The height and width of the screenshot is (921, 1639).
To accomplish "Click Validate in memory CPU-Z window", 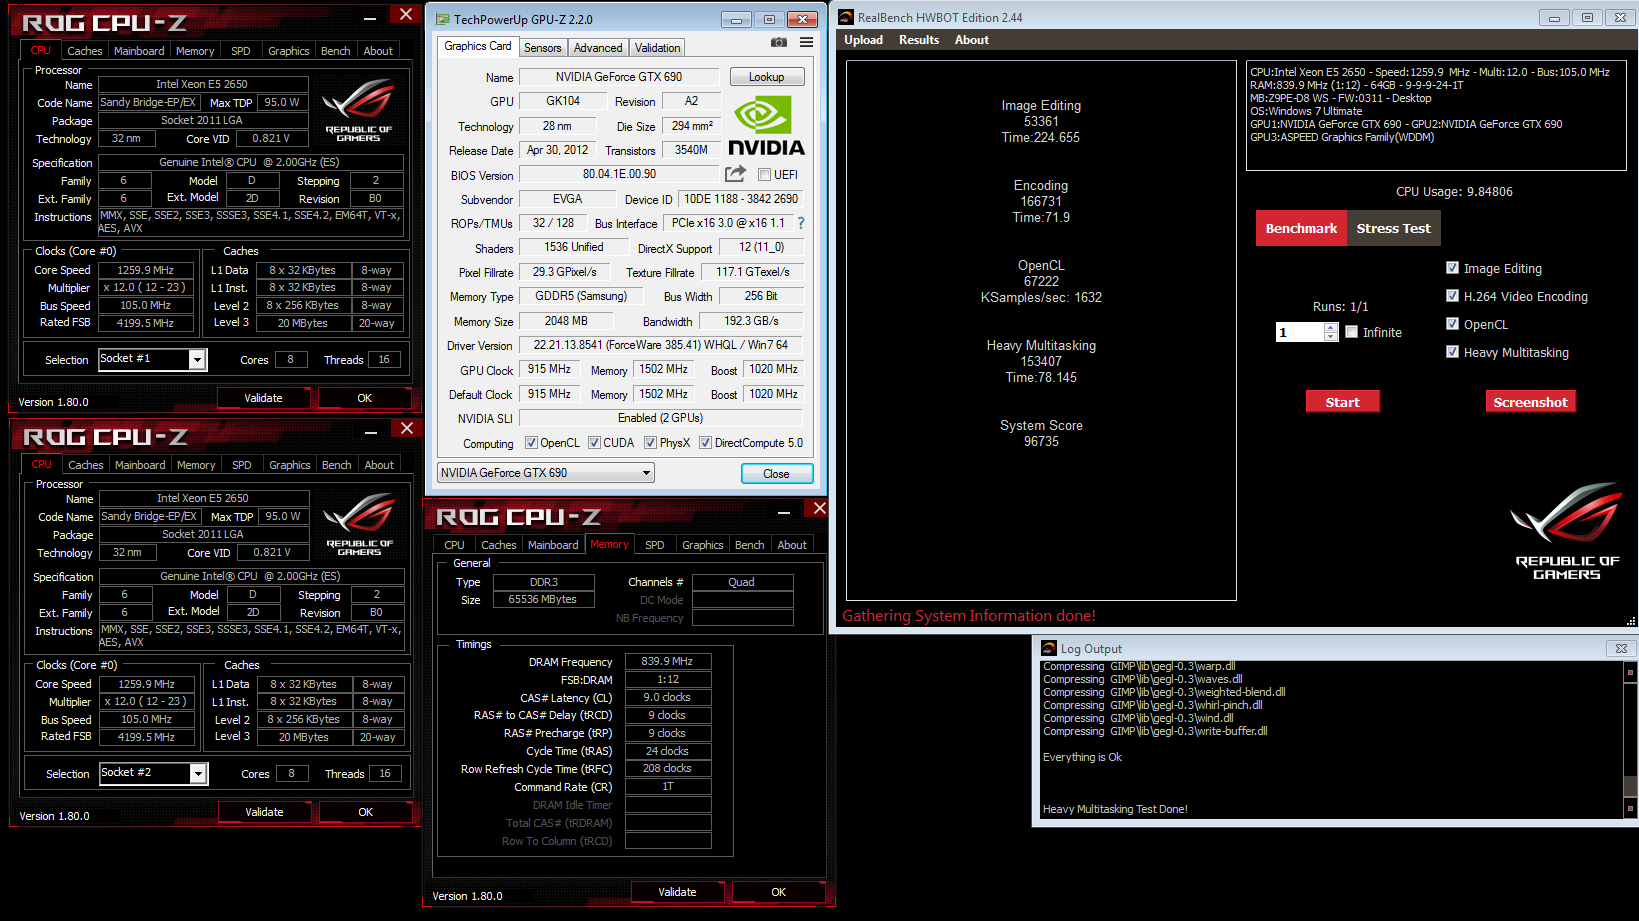I will click(678, 892).
